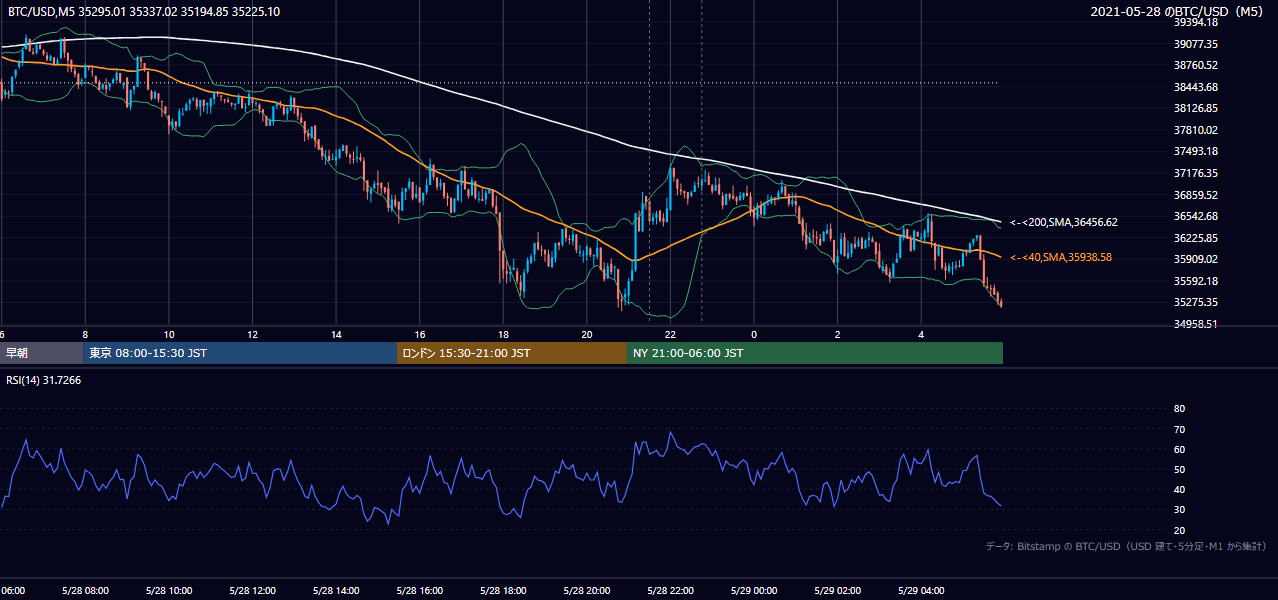
Task: Click the RSI(14) 31.7266 indicator label
Action: click(45, 381)
